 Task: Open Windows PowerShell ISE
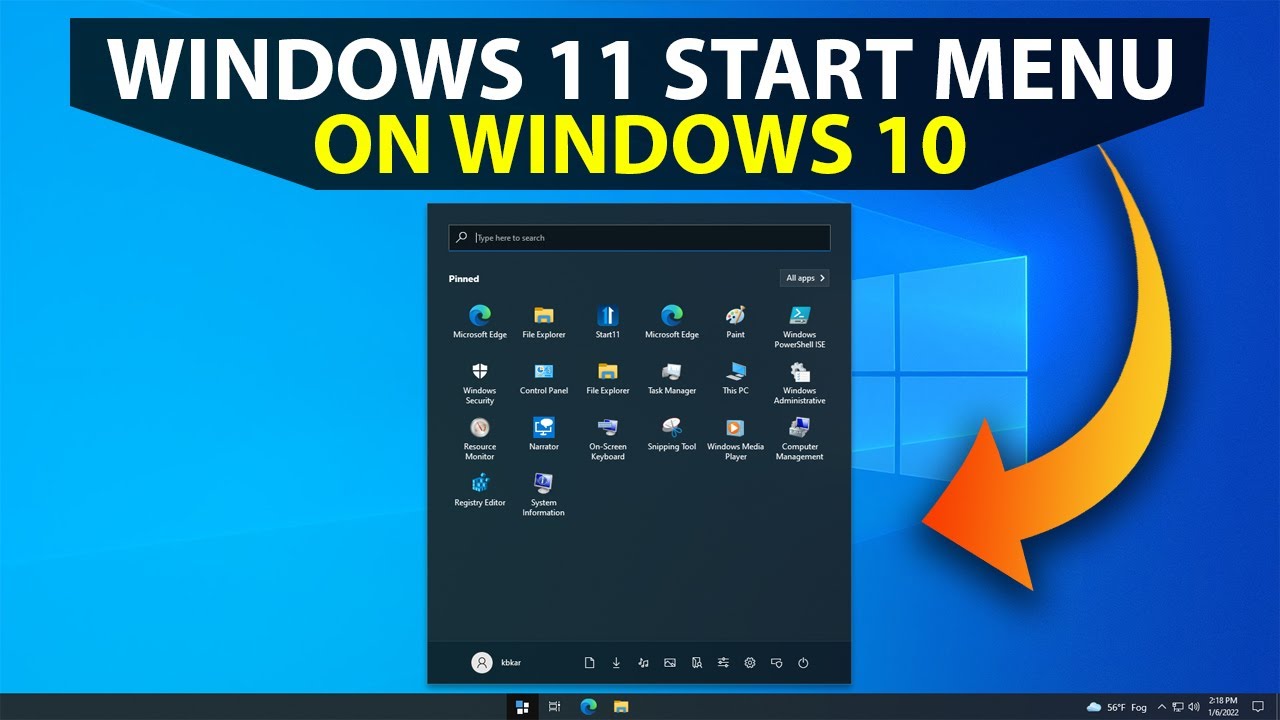(799, 327)
